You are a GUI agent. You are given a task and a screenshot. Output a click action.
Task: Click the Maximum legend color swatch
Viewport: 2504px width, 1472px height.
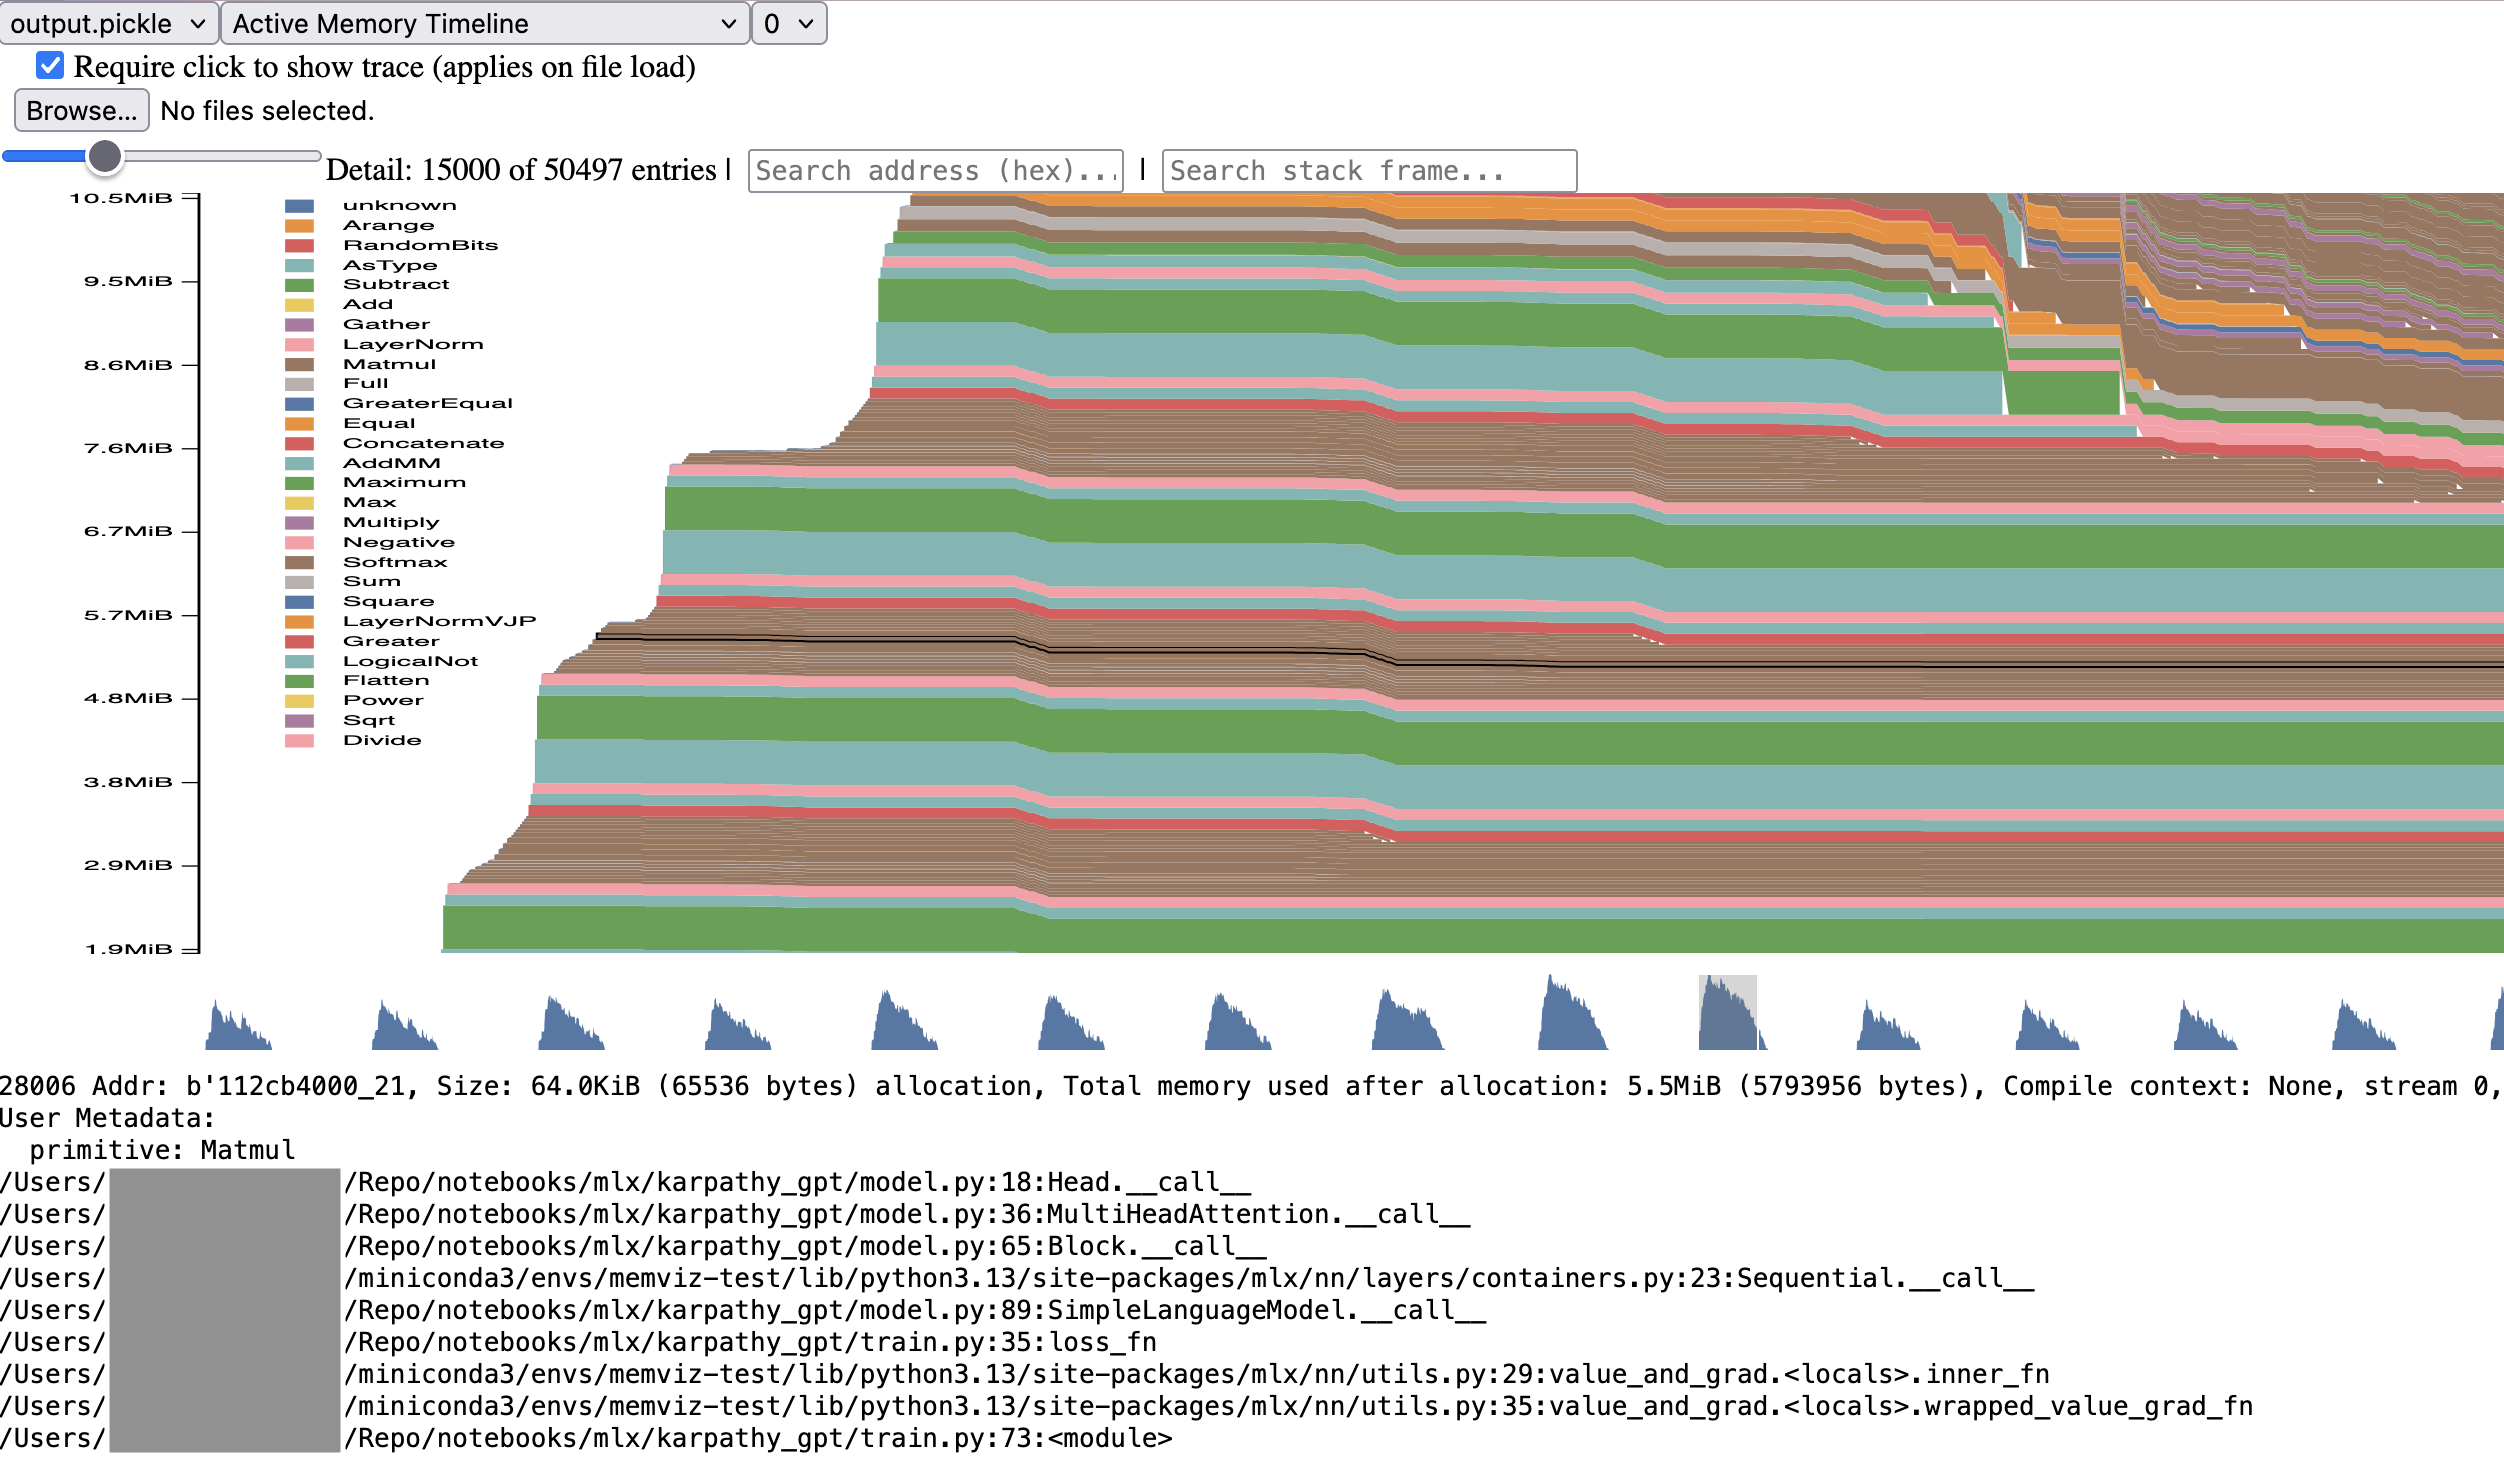tap(300, 483)
